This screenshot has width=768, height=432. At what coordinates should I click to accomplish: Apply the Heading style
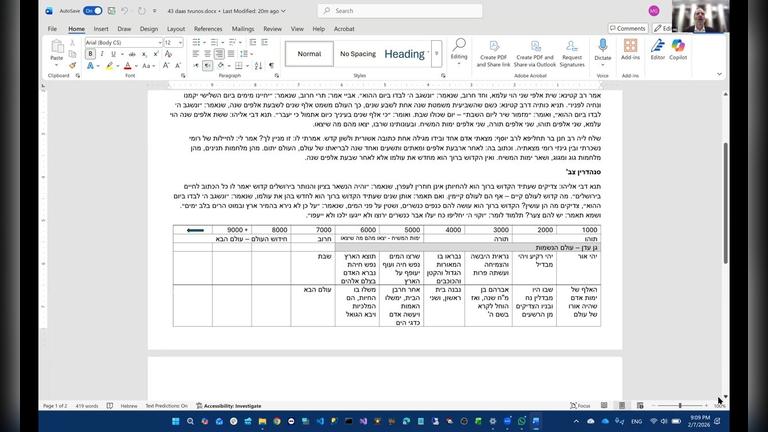(x=404, y=54)
